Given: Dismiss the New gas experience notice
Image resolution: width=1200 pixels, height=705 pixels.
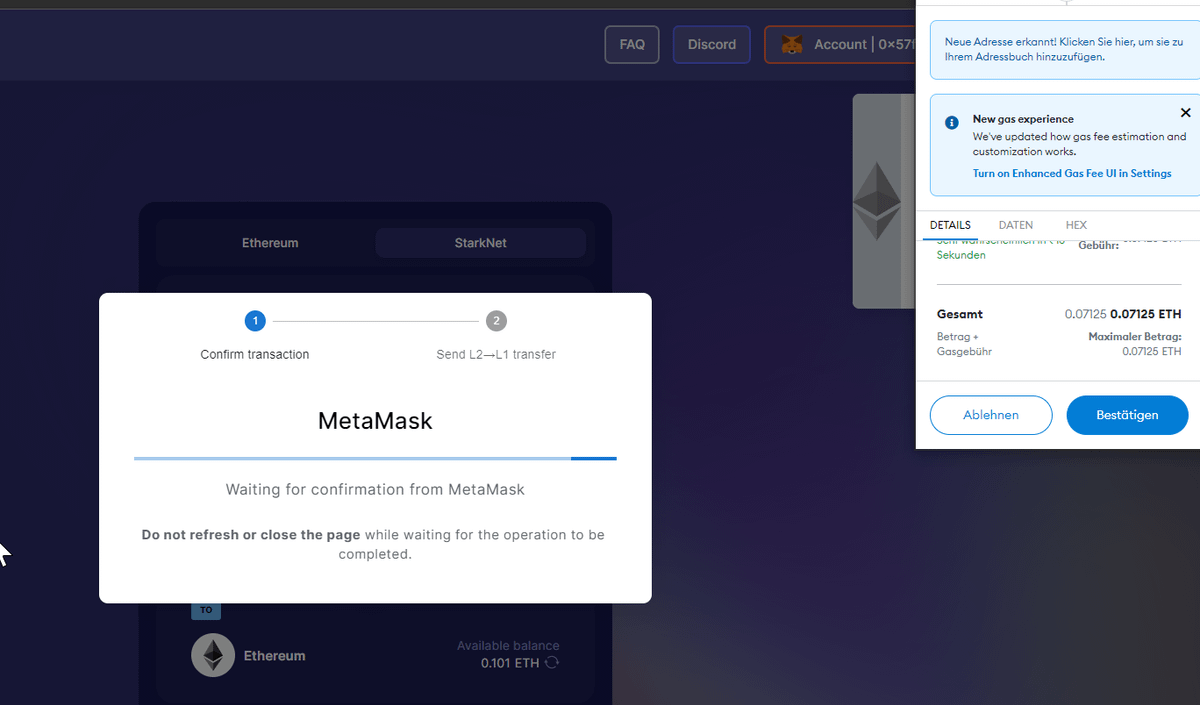Looking at the screenshot, I should (1185, 113).
